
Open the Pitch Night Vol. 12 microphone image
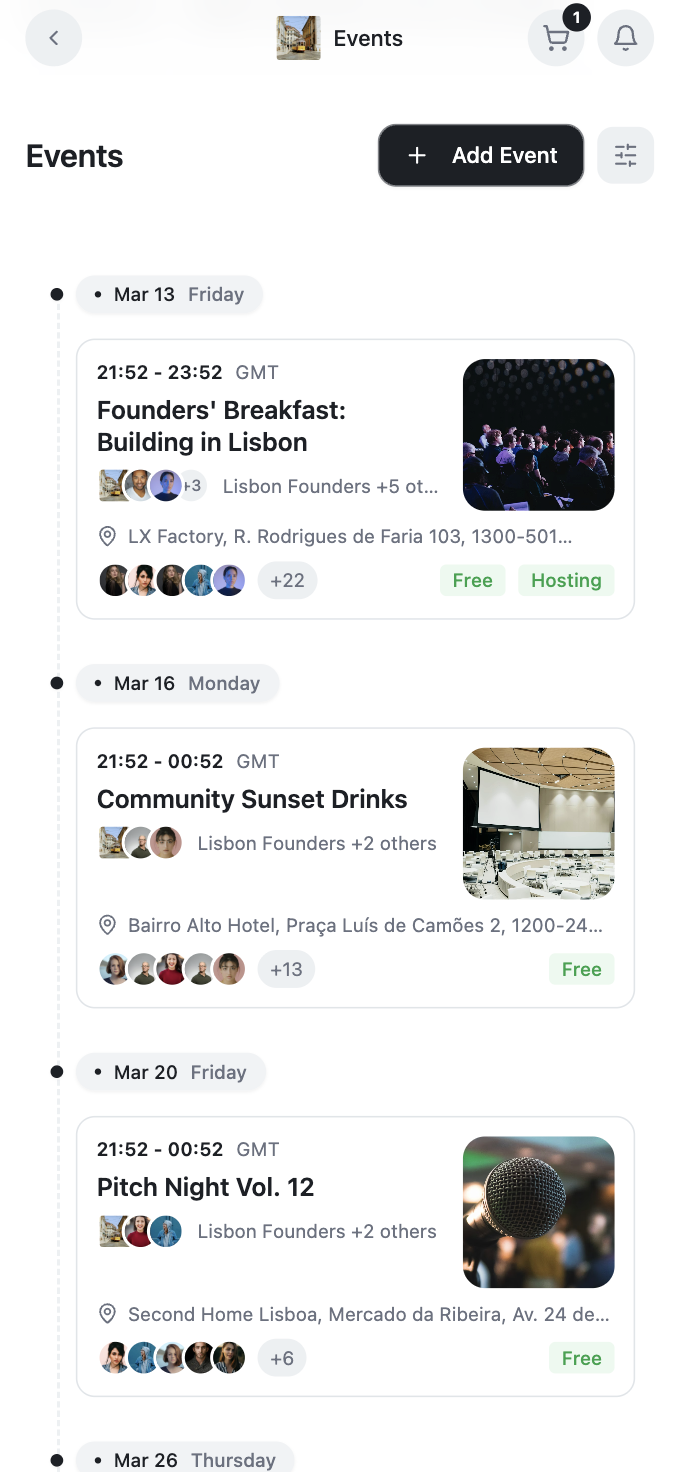pyautogui.click(x=538, y=1211)
